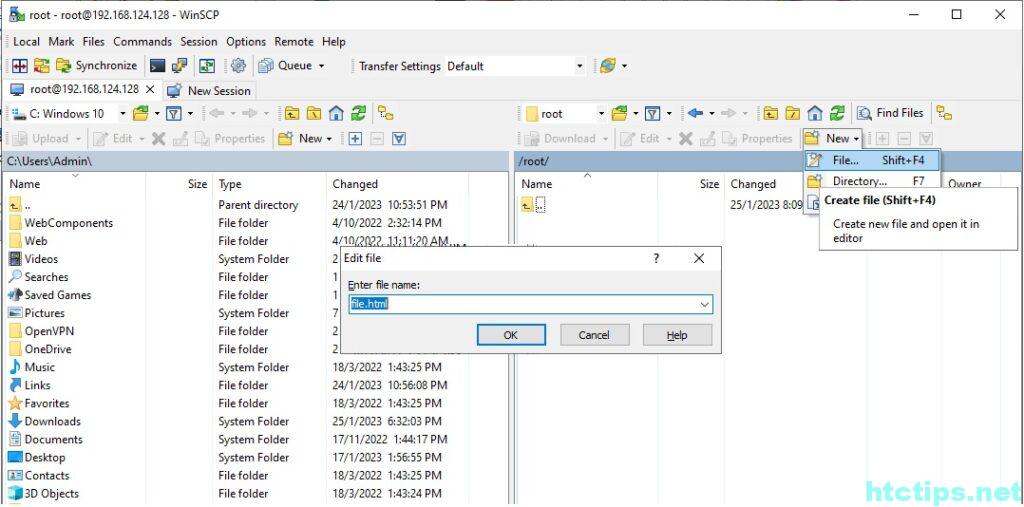Open the Help menu

coord(333,42)
